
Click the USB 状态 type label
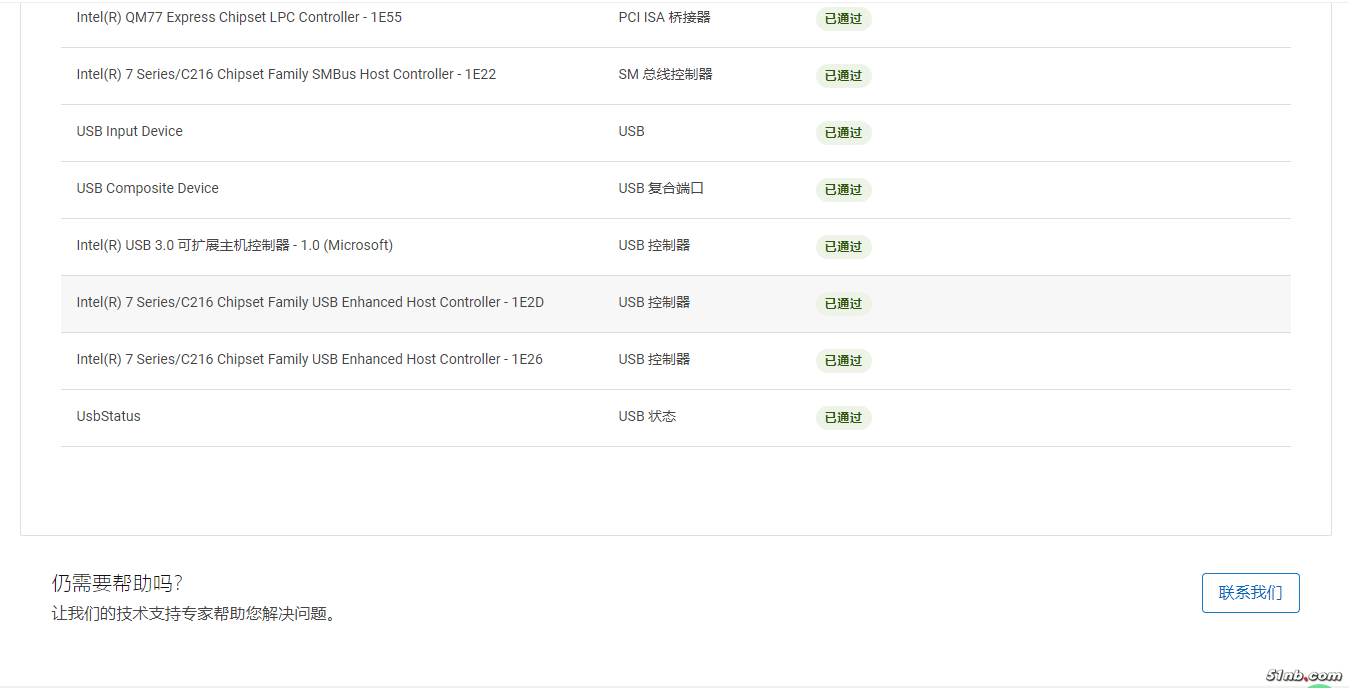[x=647, y=417]
